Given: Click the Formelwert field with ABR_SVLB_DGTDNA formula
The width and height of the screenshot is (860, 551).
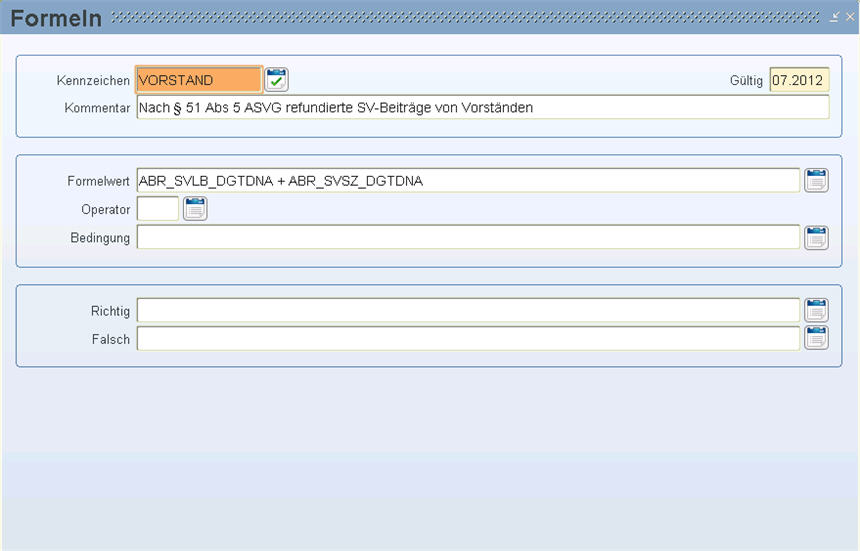Looking at the screenshot, I should pyautogui.click(x=468, y=181).
